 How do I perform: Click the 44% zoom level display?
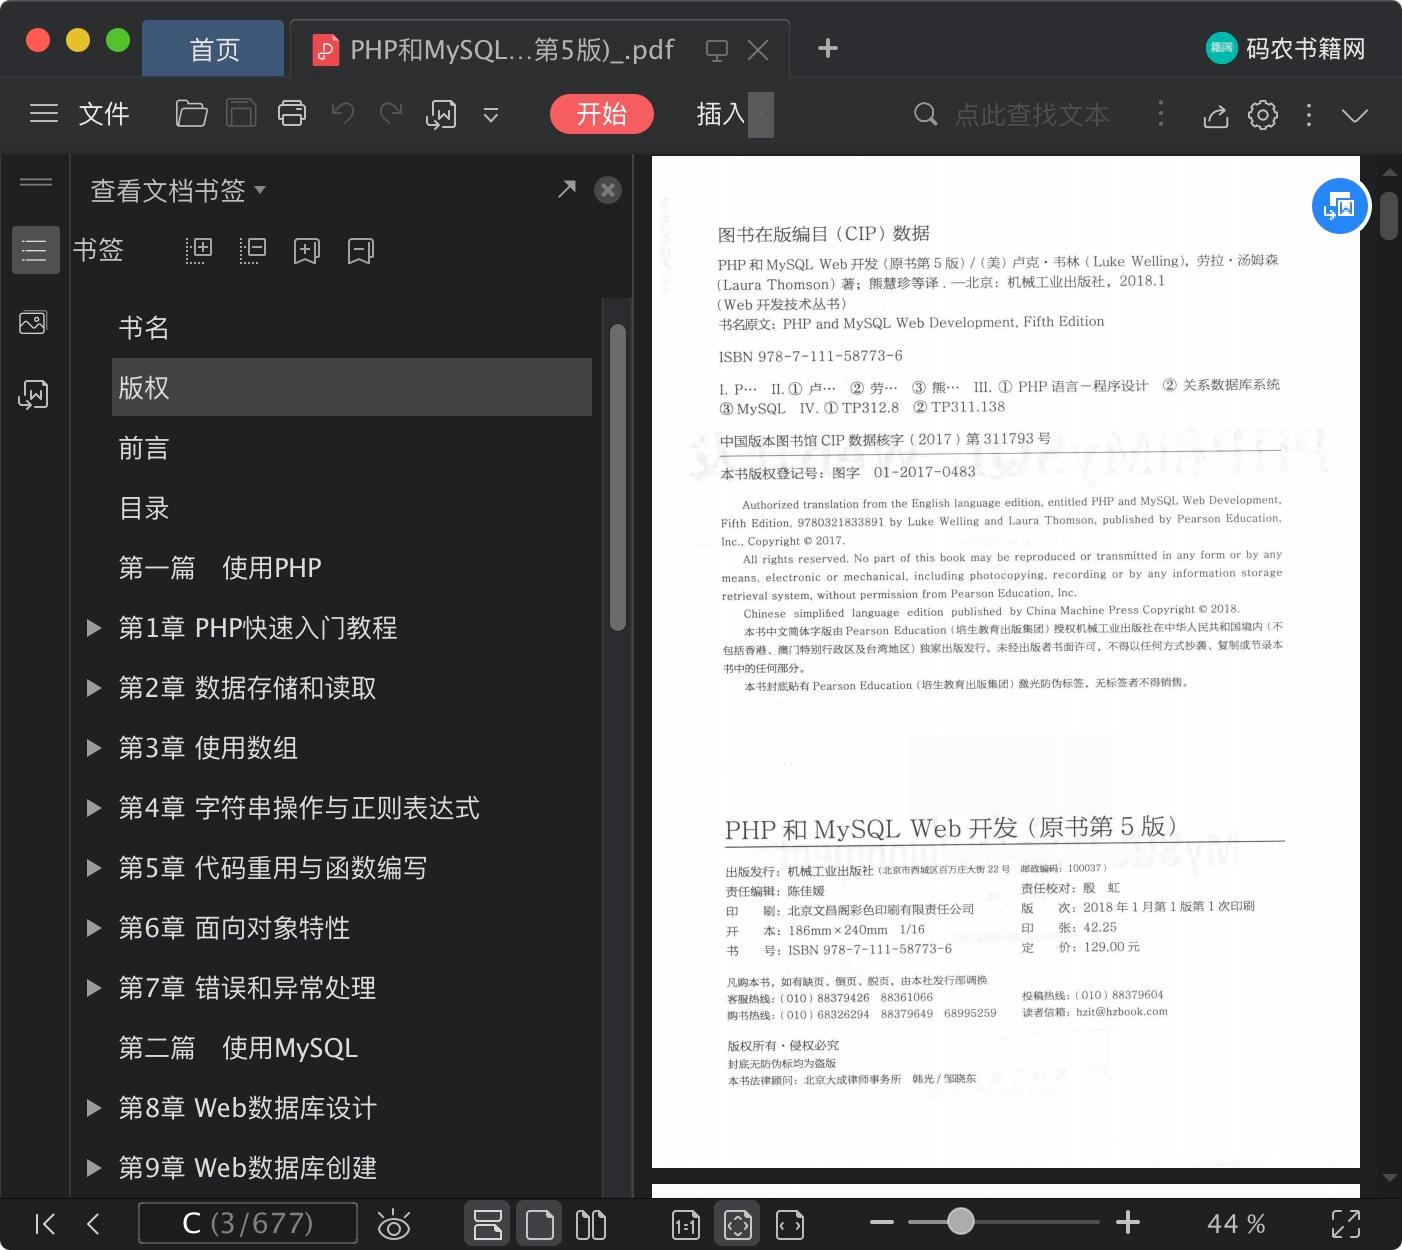click(1237, 1224)
